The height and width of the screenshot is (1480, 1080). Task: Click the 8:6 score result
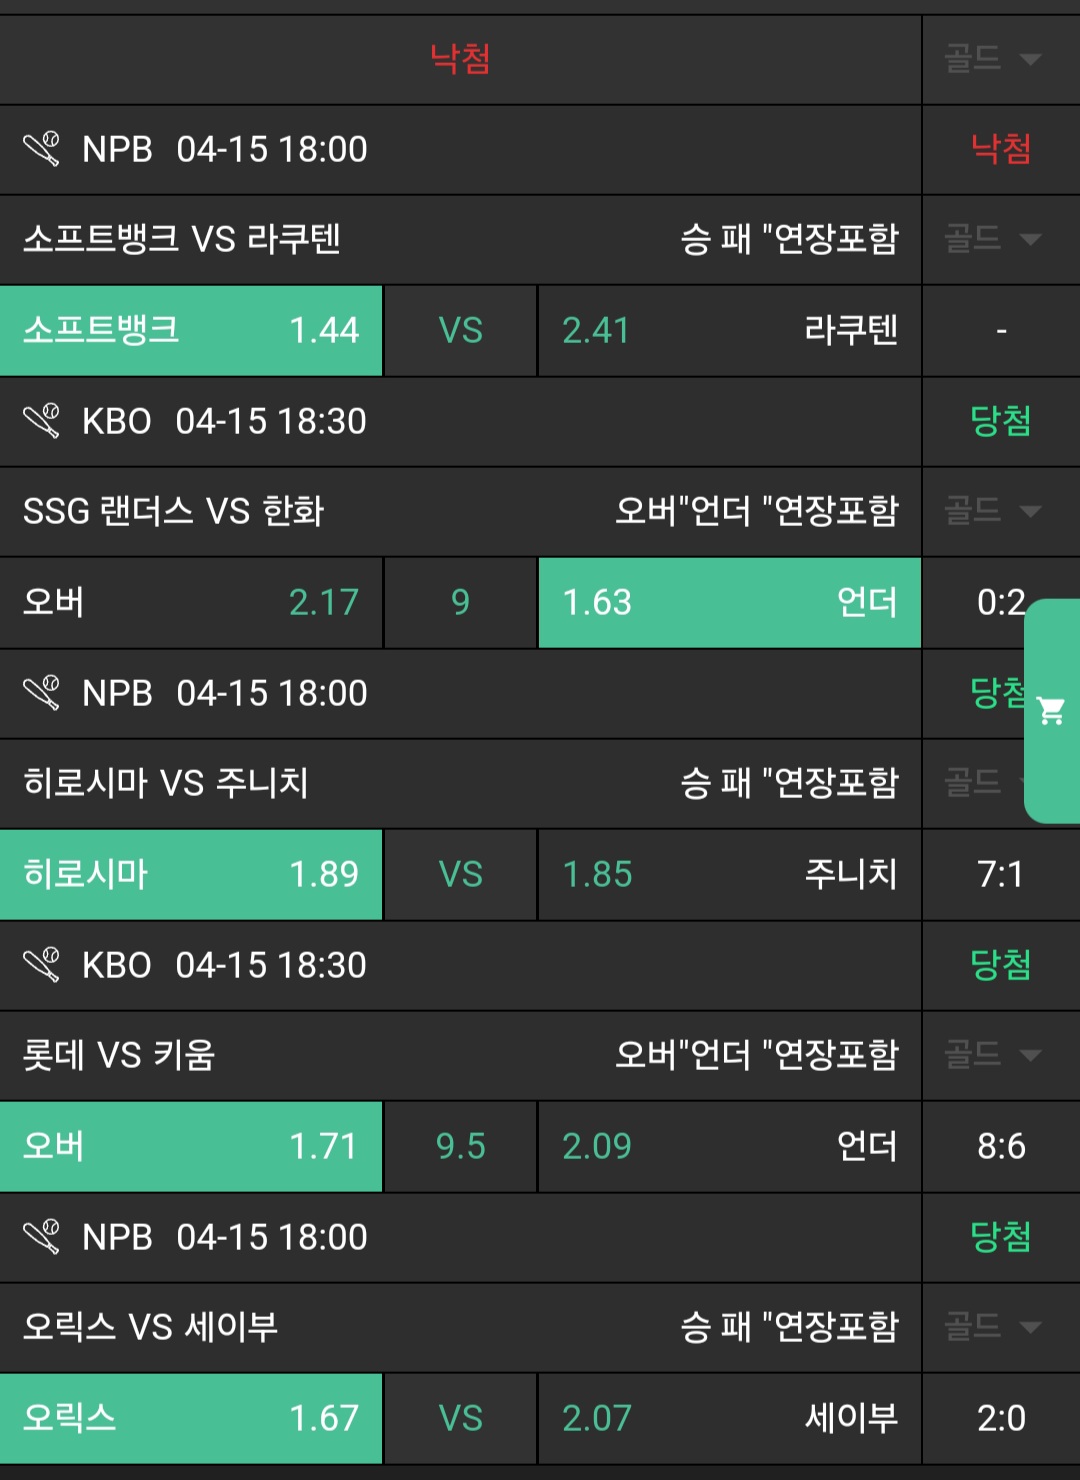coord(1001,1146)
